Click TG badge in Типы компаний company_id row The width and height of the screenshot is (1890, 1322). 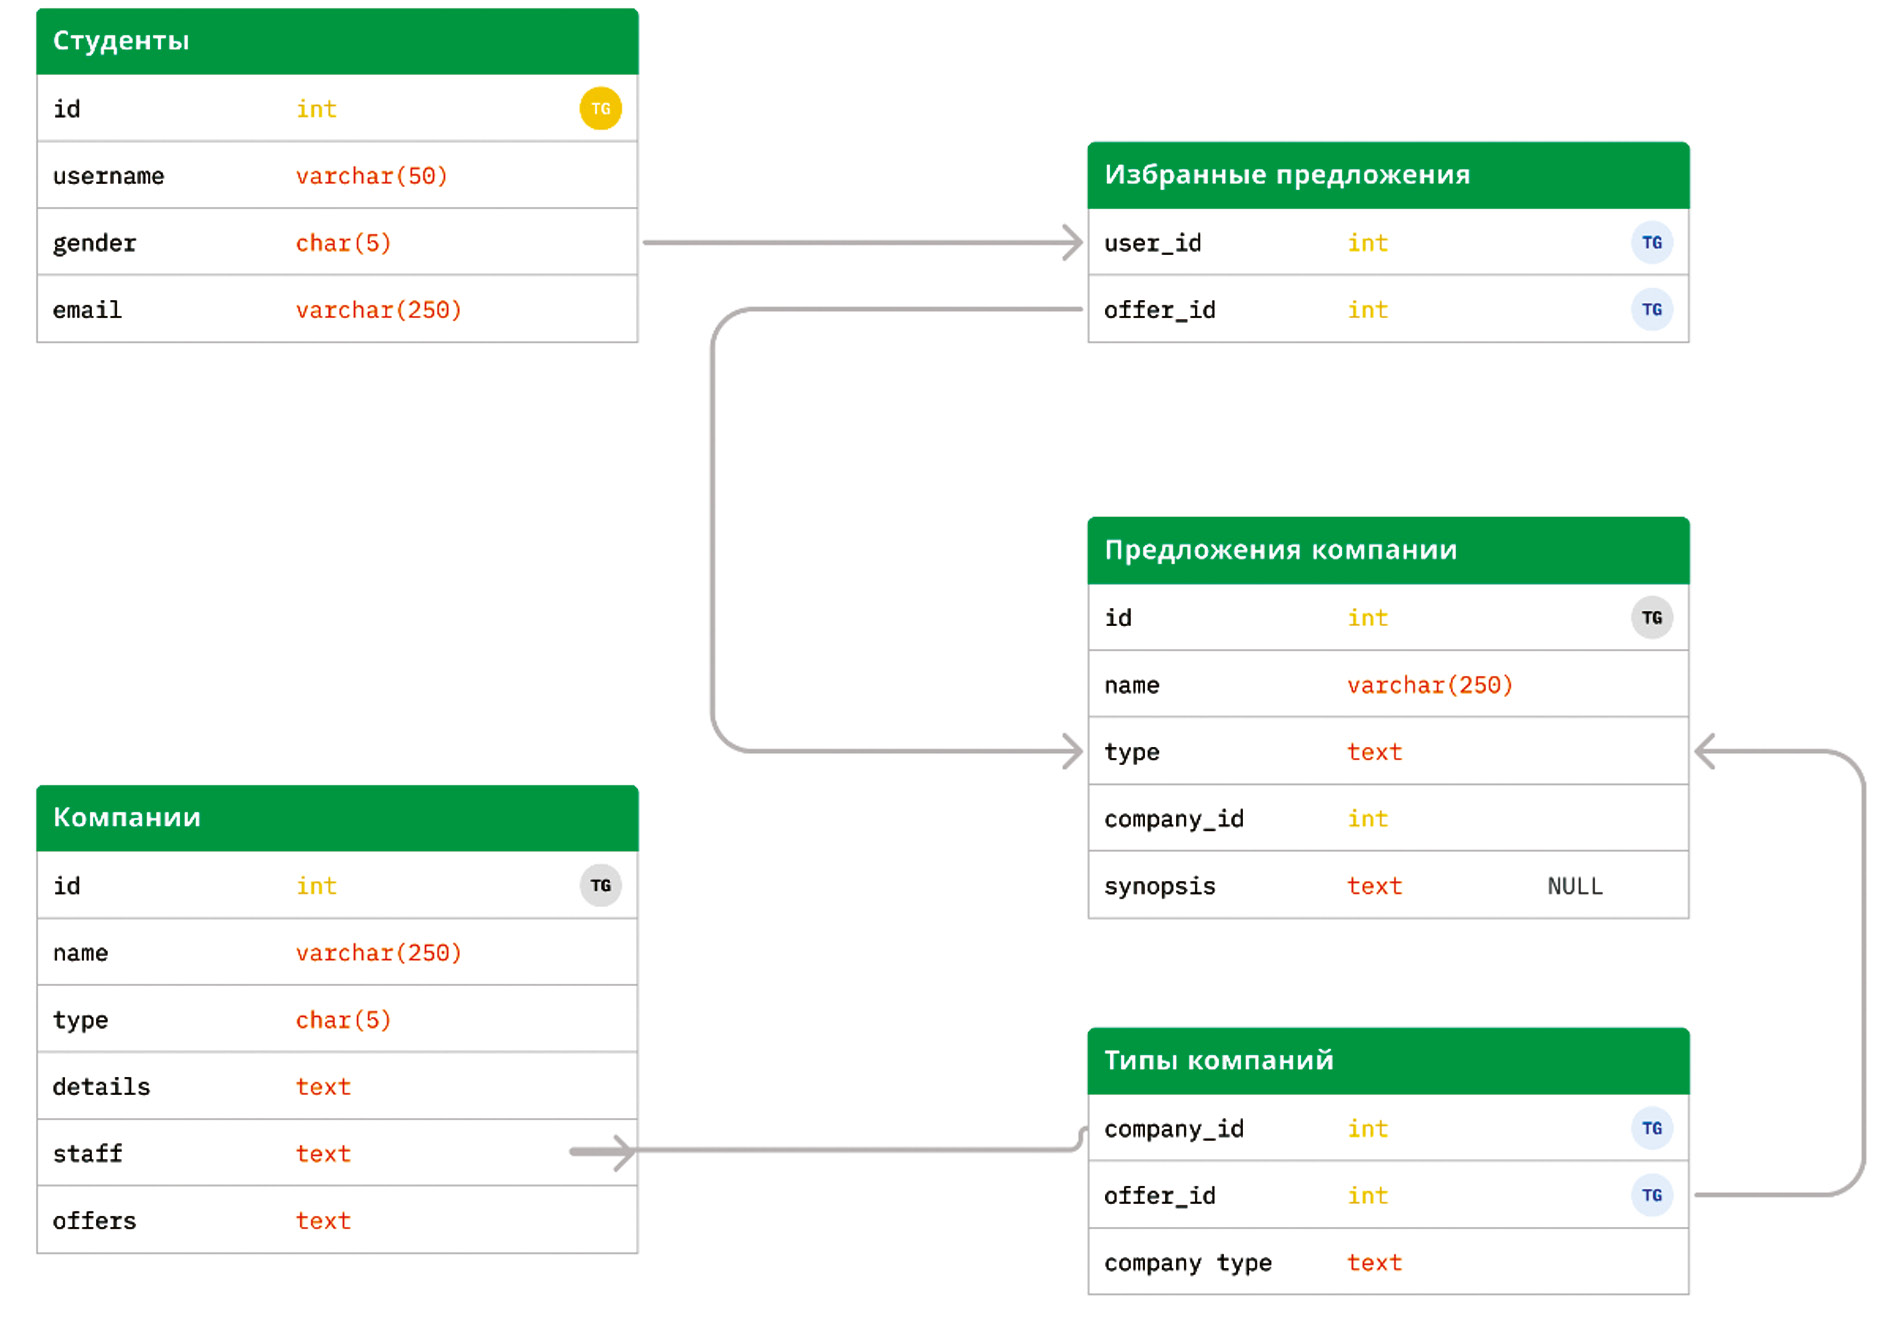[x=1651, y=1128]
